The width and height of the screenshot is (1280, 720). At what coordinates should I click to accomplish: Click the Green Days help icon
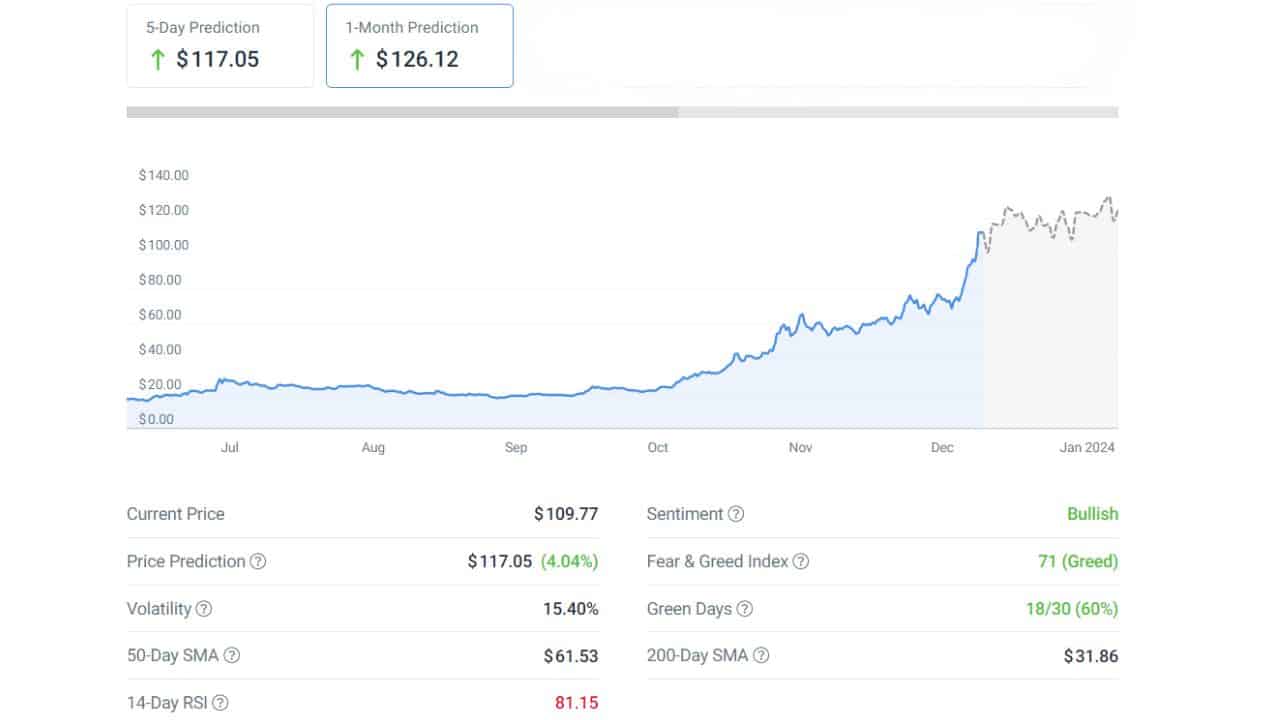click(x=745, y=609)
